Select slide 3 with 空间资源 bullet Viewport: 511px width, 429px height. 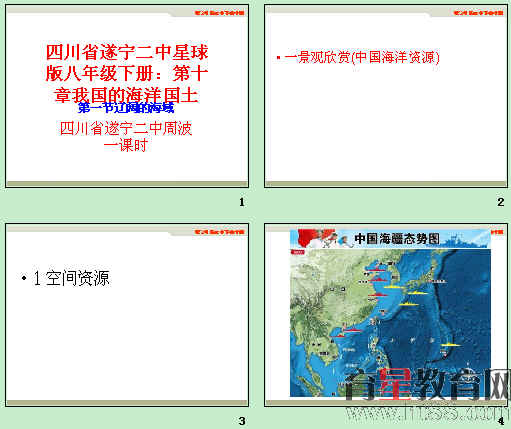127,315
